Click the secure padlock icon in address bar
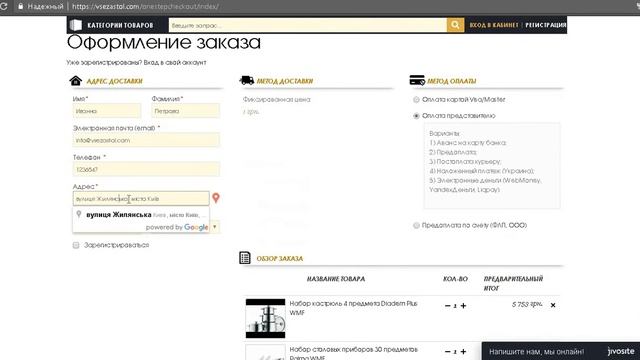 (20, 7)
